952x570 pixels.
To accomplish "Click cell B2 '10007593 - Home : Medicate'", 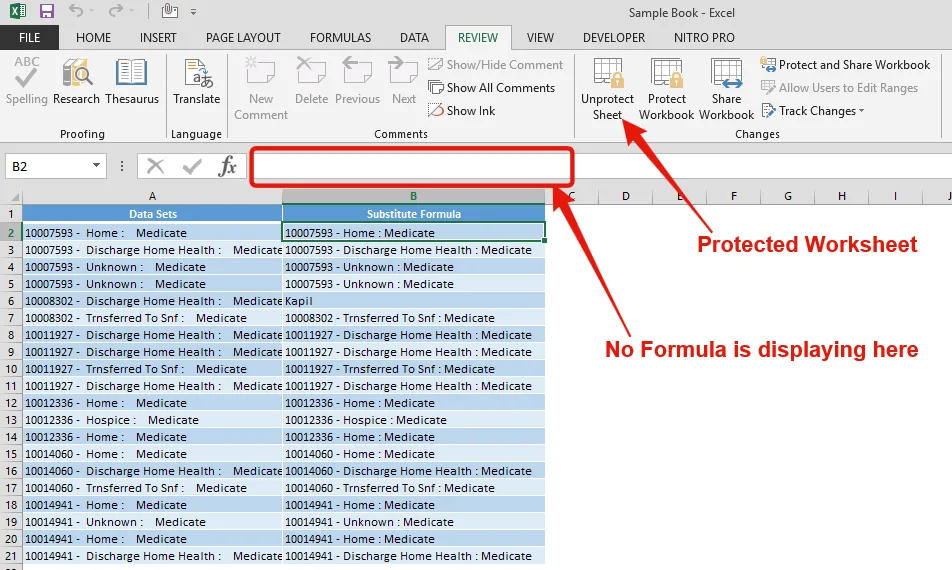I will 413,232.
